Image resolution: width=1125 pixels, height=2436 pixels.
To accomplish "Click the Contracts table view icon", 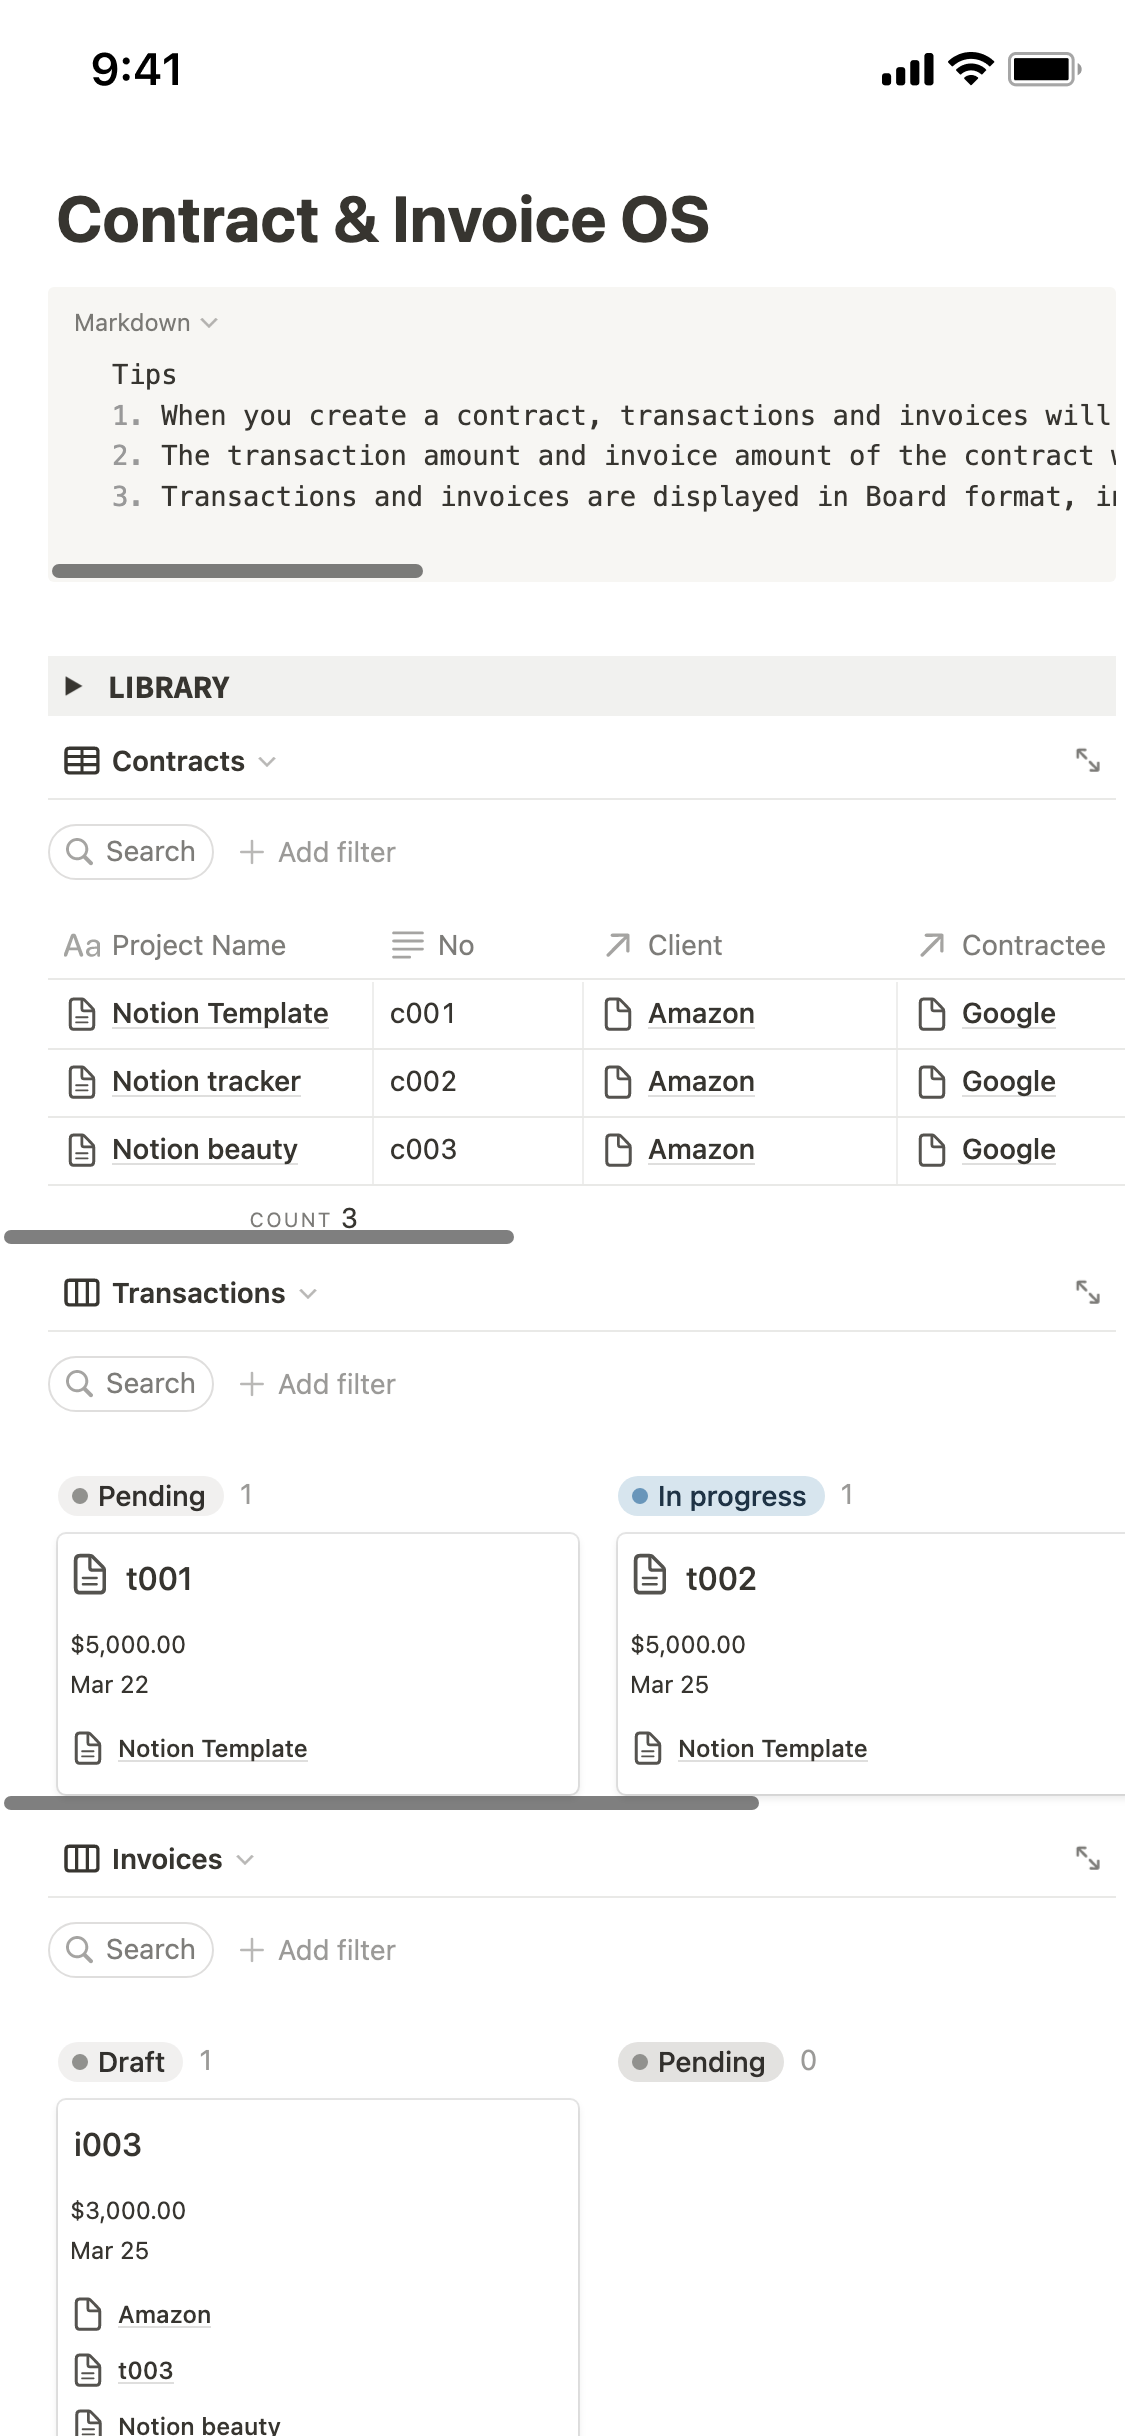I will (81, 761).
